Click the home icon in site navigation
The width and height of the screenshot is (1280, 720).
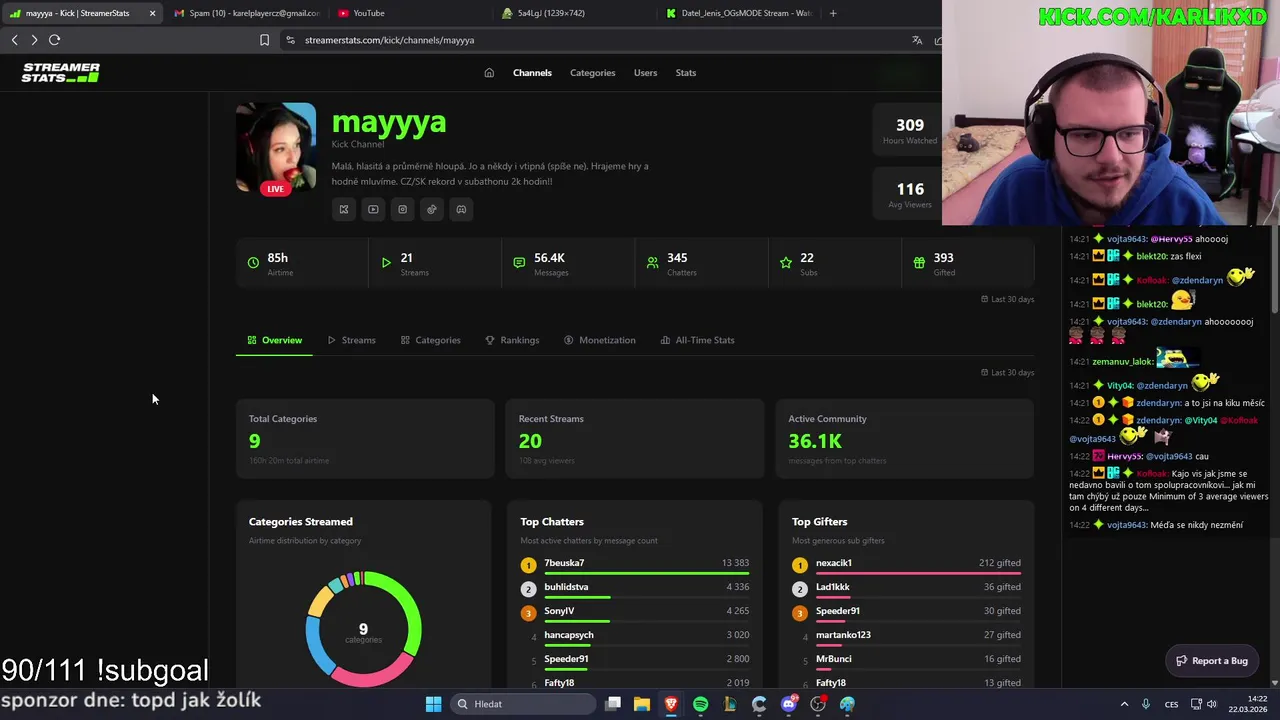(x=489, y=73)
